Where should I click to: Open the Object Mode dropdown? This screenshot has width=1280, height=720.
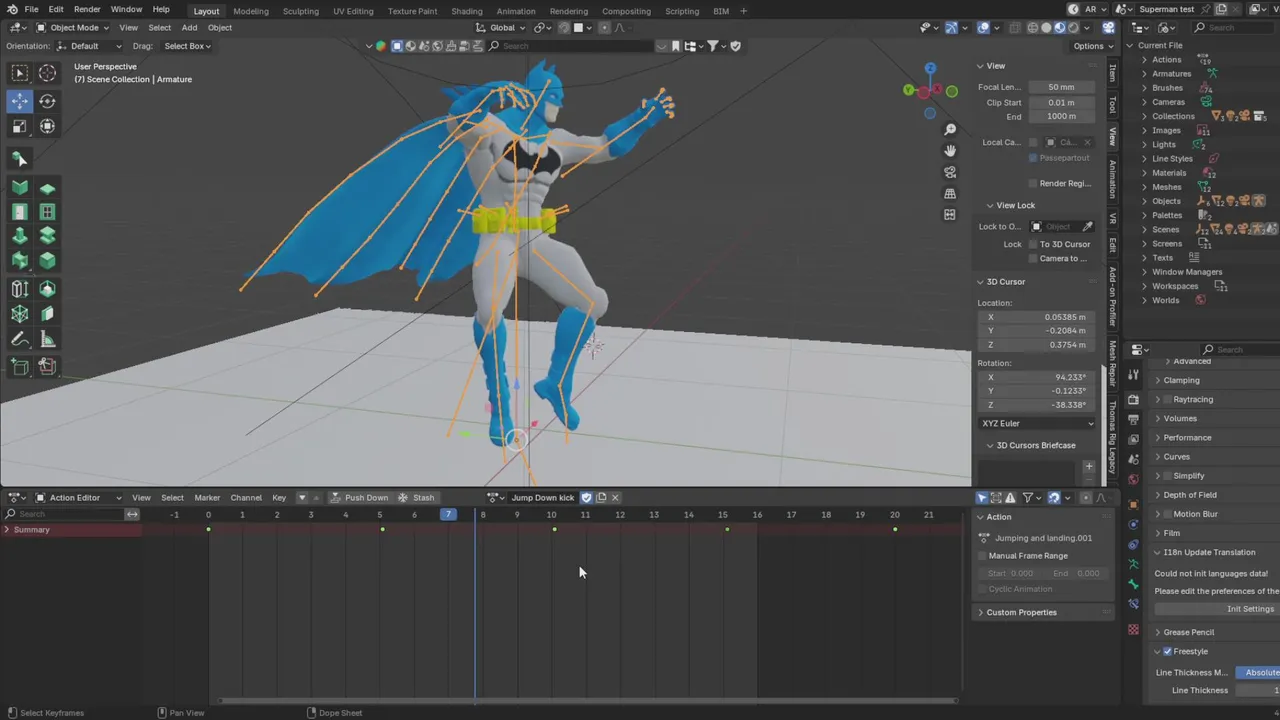74,28
